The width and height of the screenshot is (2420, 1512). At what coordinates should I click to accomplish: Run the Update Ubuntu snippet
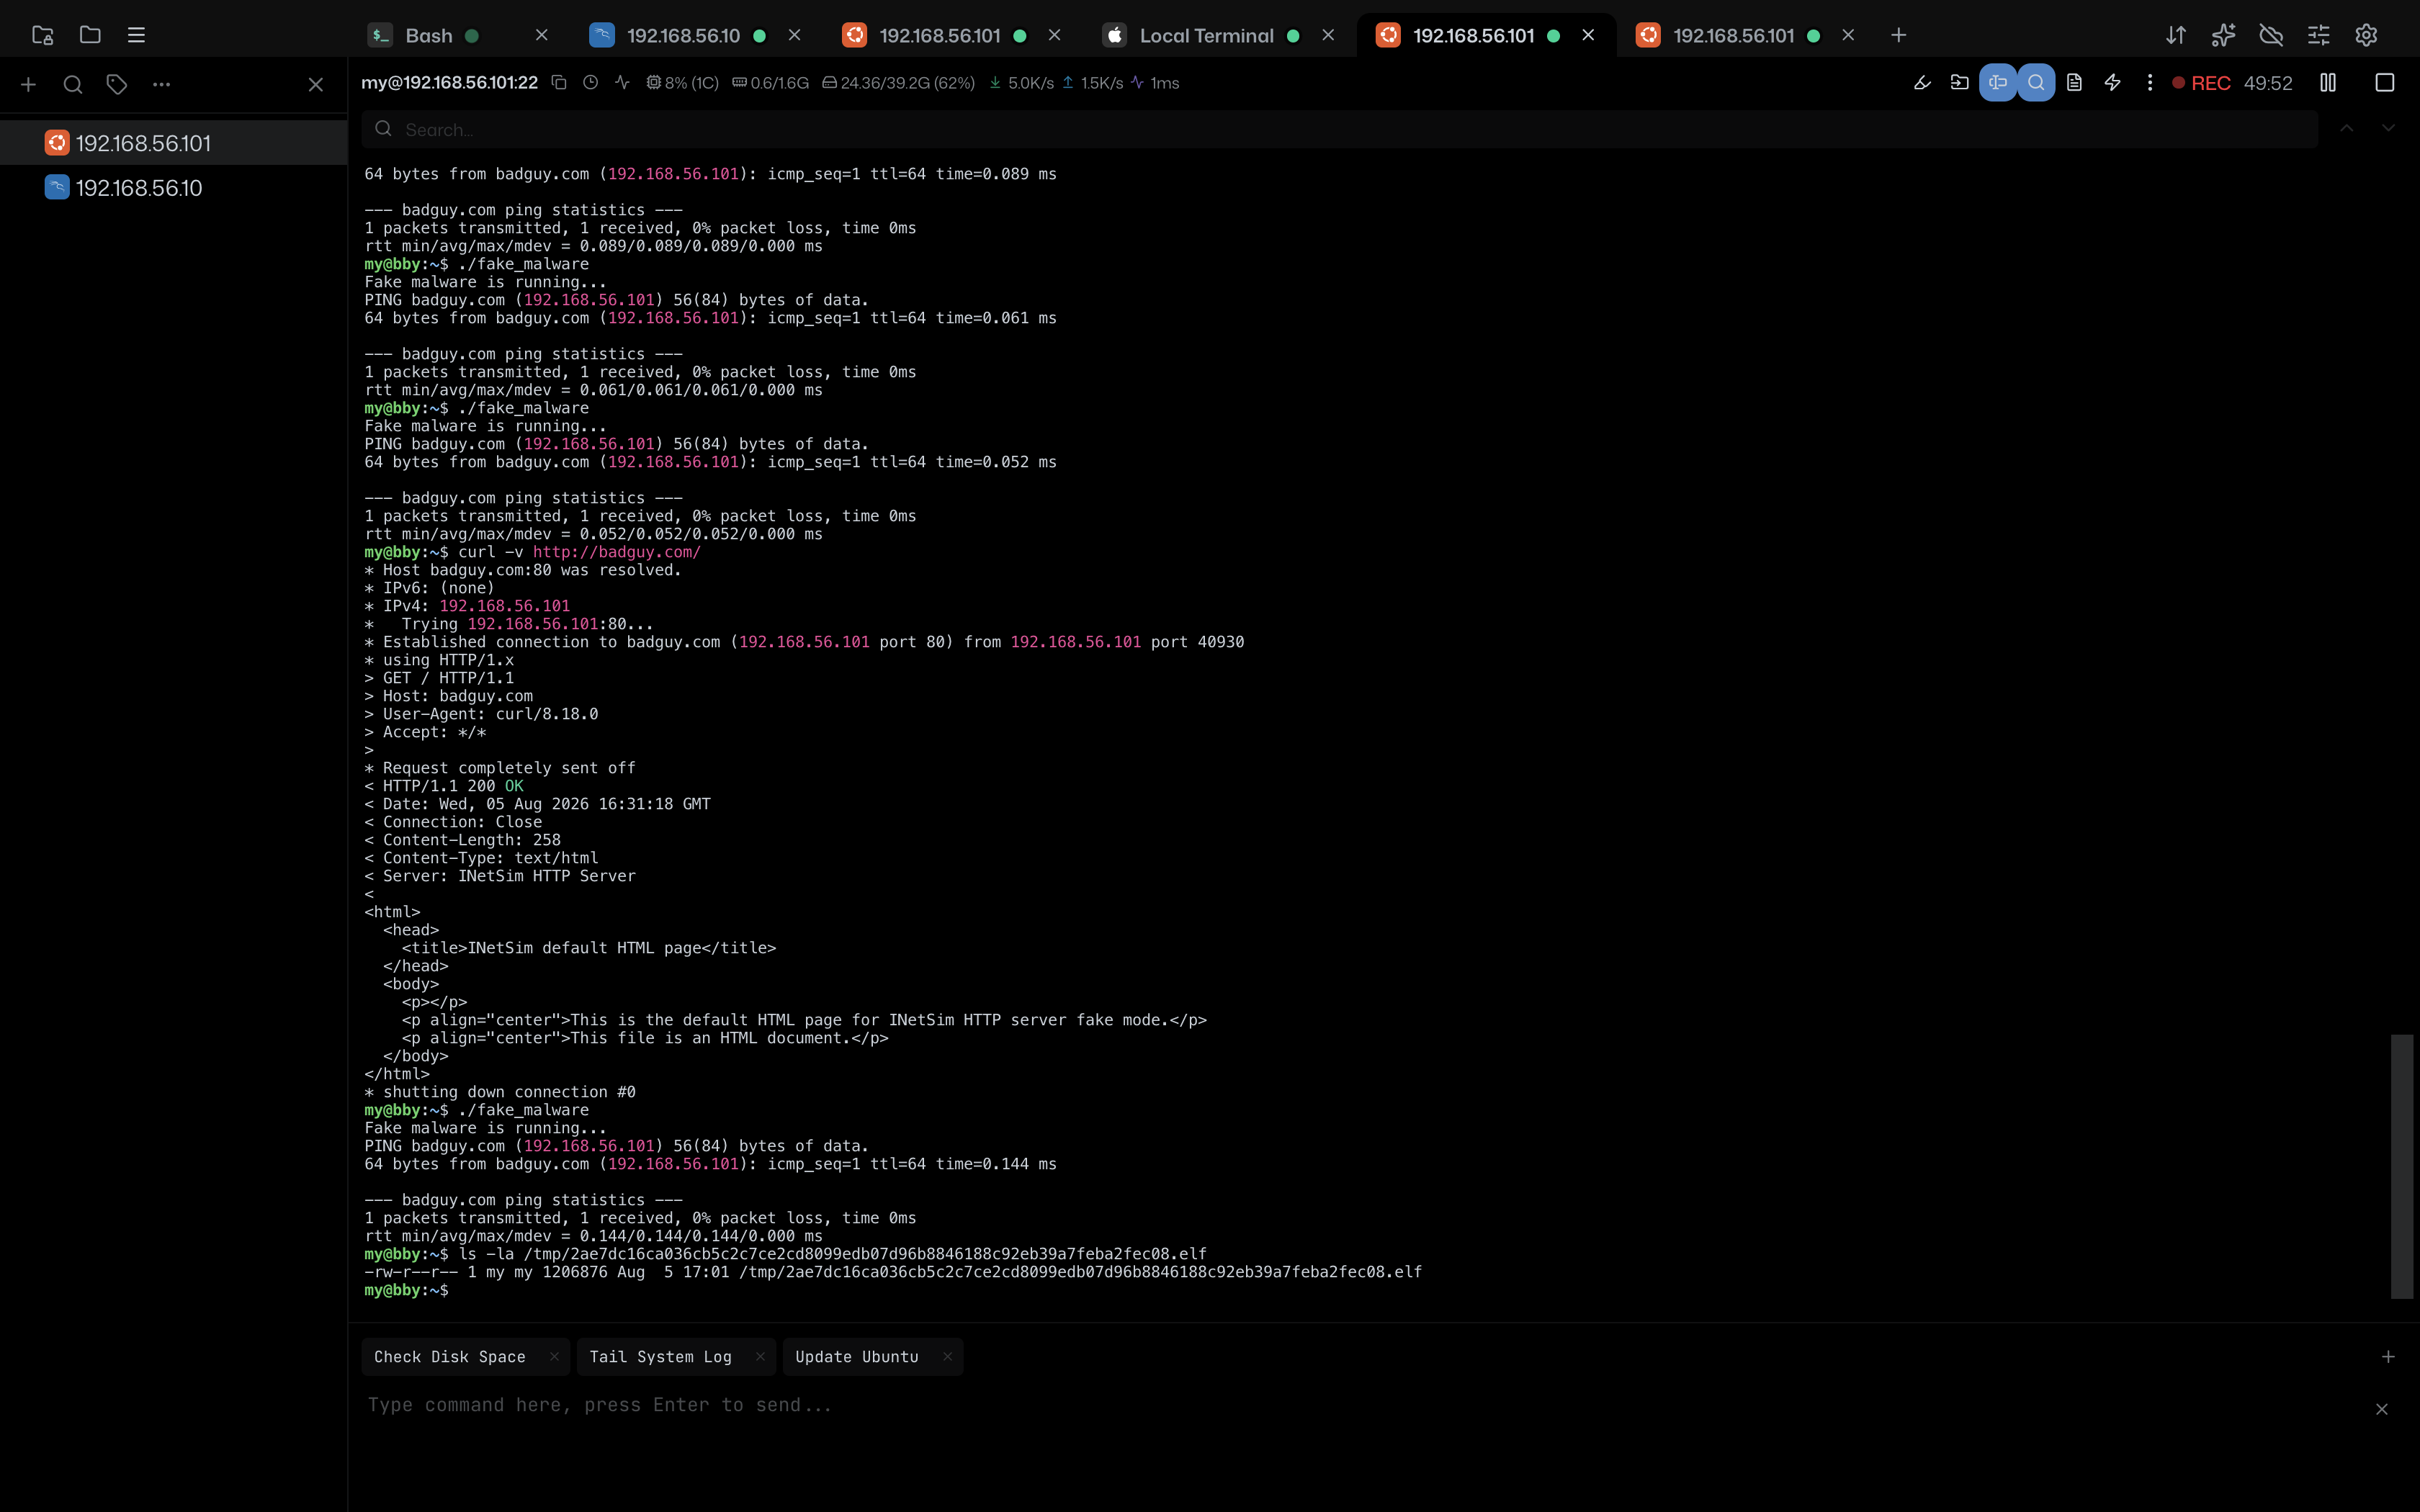[x=856, y=1357]
